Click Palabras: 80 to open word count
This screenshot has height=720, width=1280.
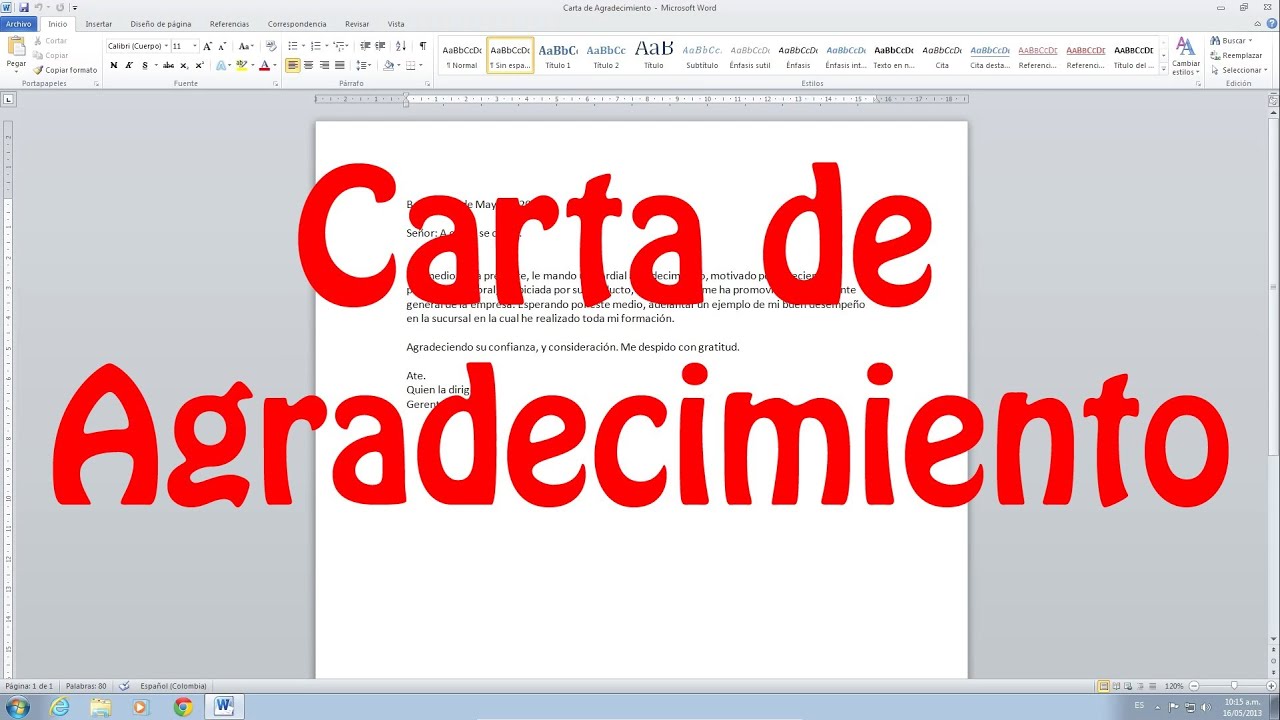click(88, 686)
